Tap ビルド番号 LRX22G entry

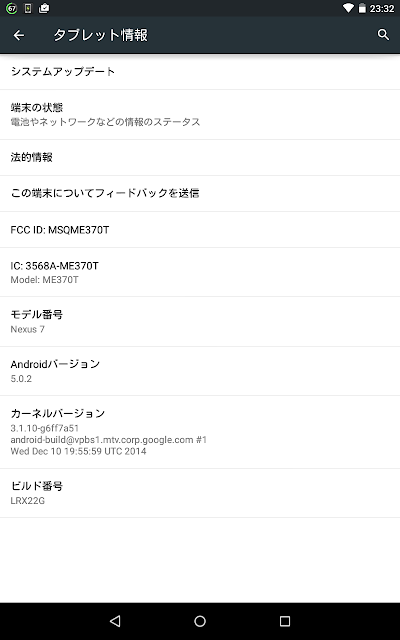tap(200, 493)
